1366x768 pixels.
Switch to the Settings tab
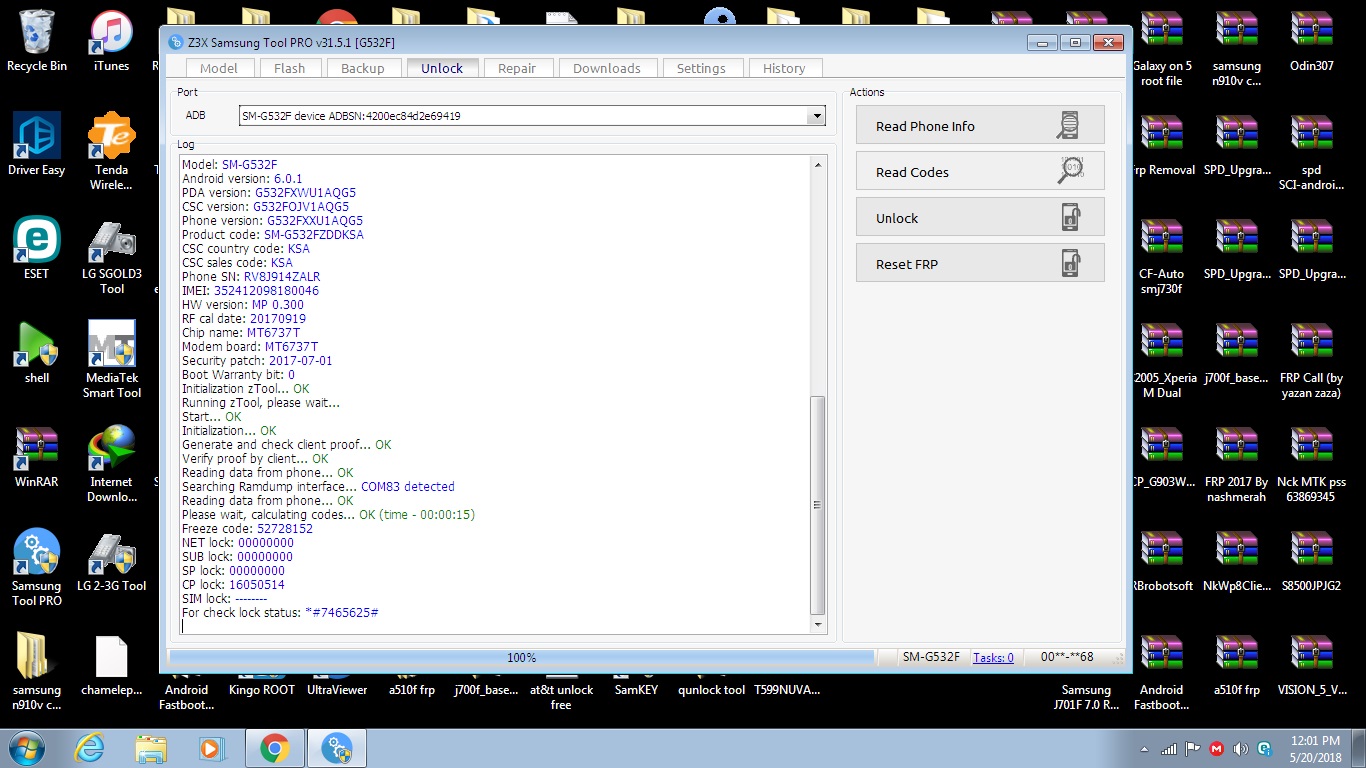(x=701, y=68)
